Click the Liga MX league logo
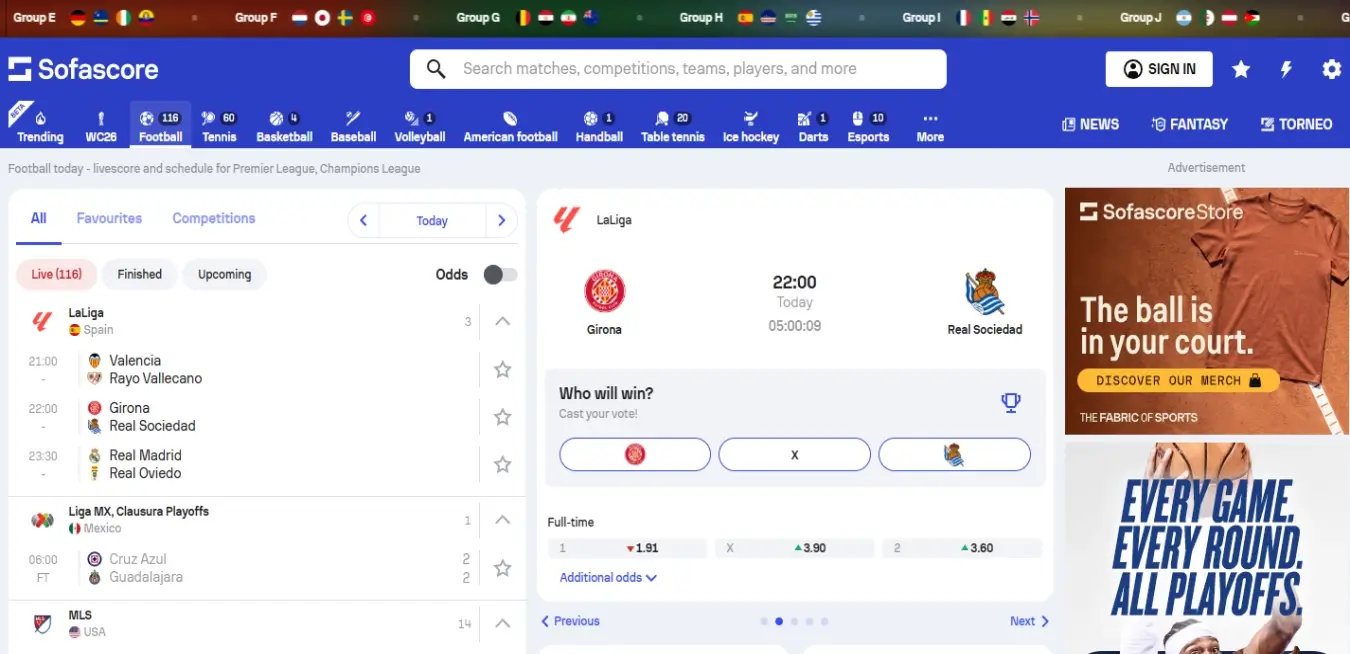 click(x=42, y=520)
